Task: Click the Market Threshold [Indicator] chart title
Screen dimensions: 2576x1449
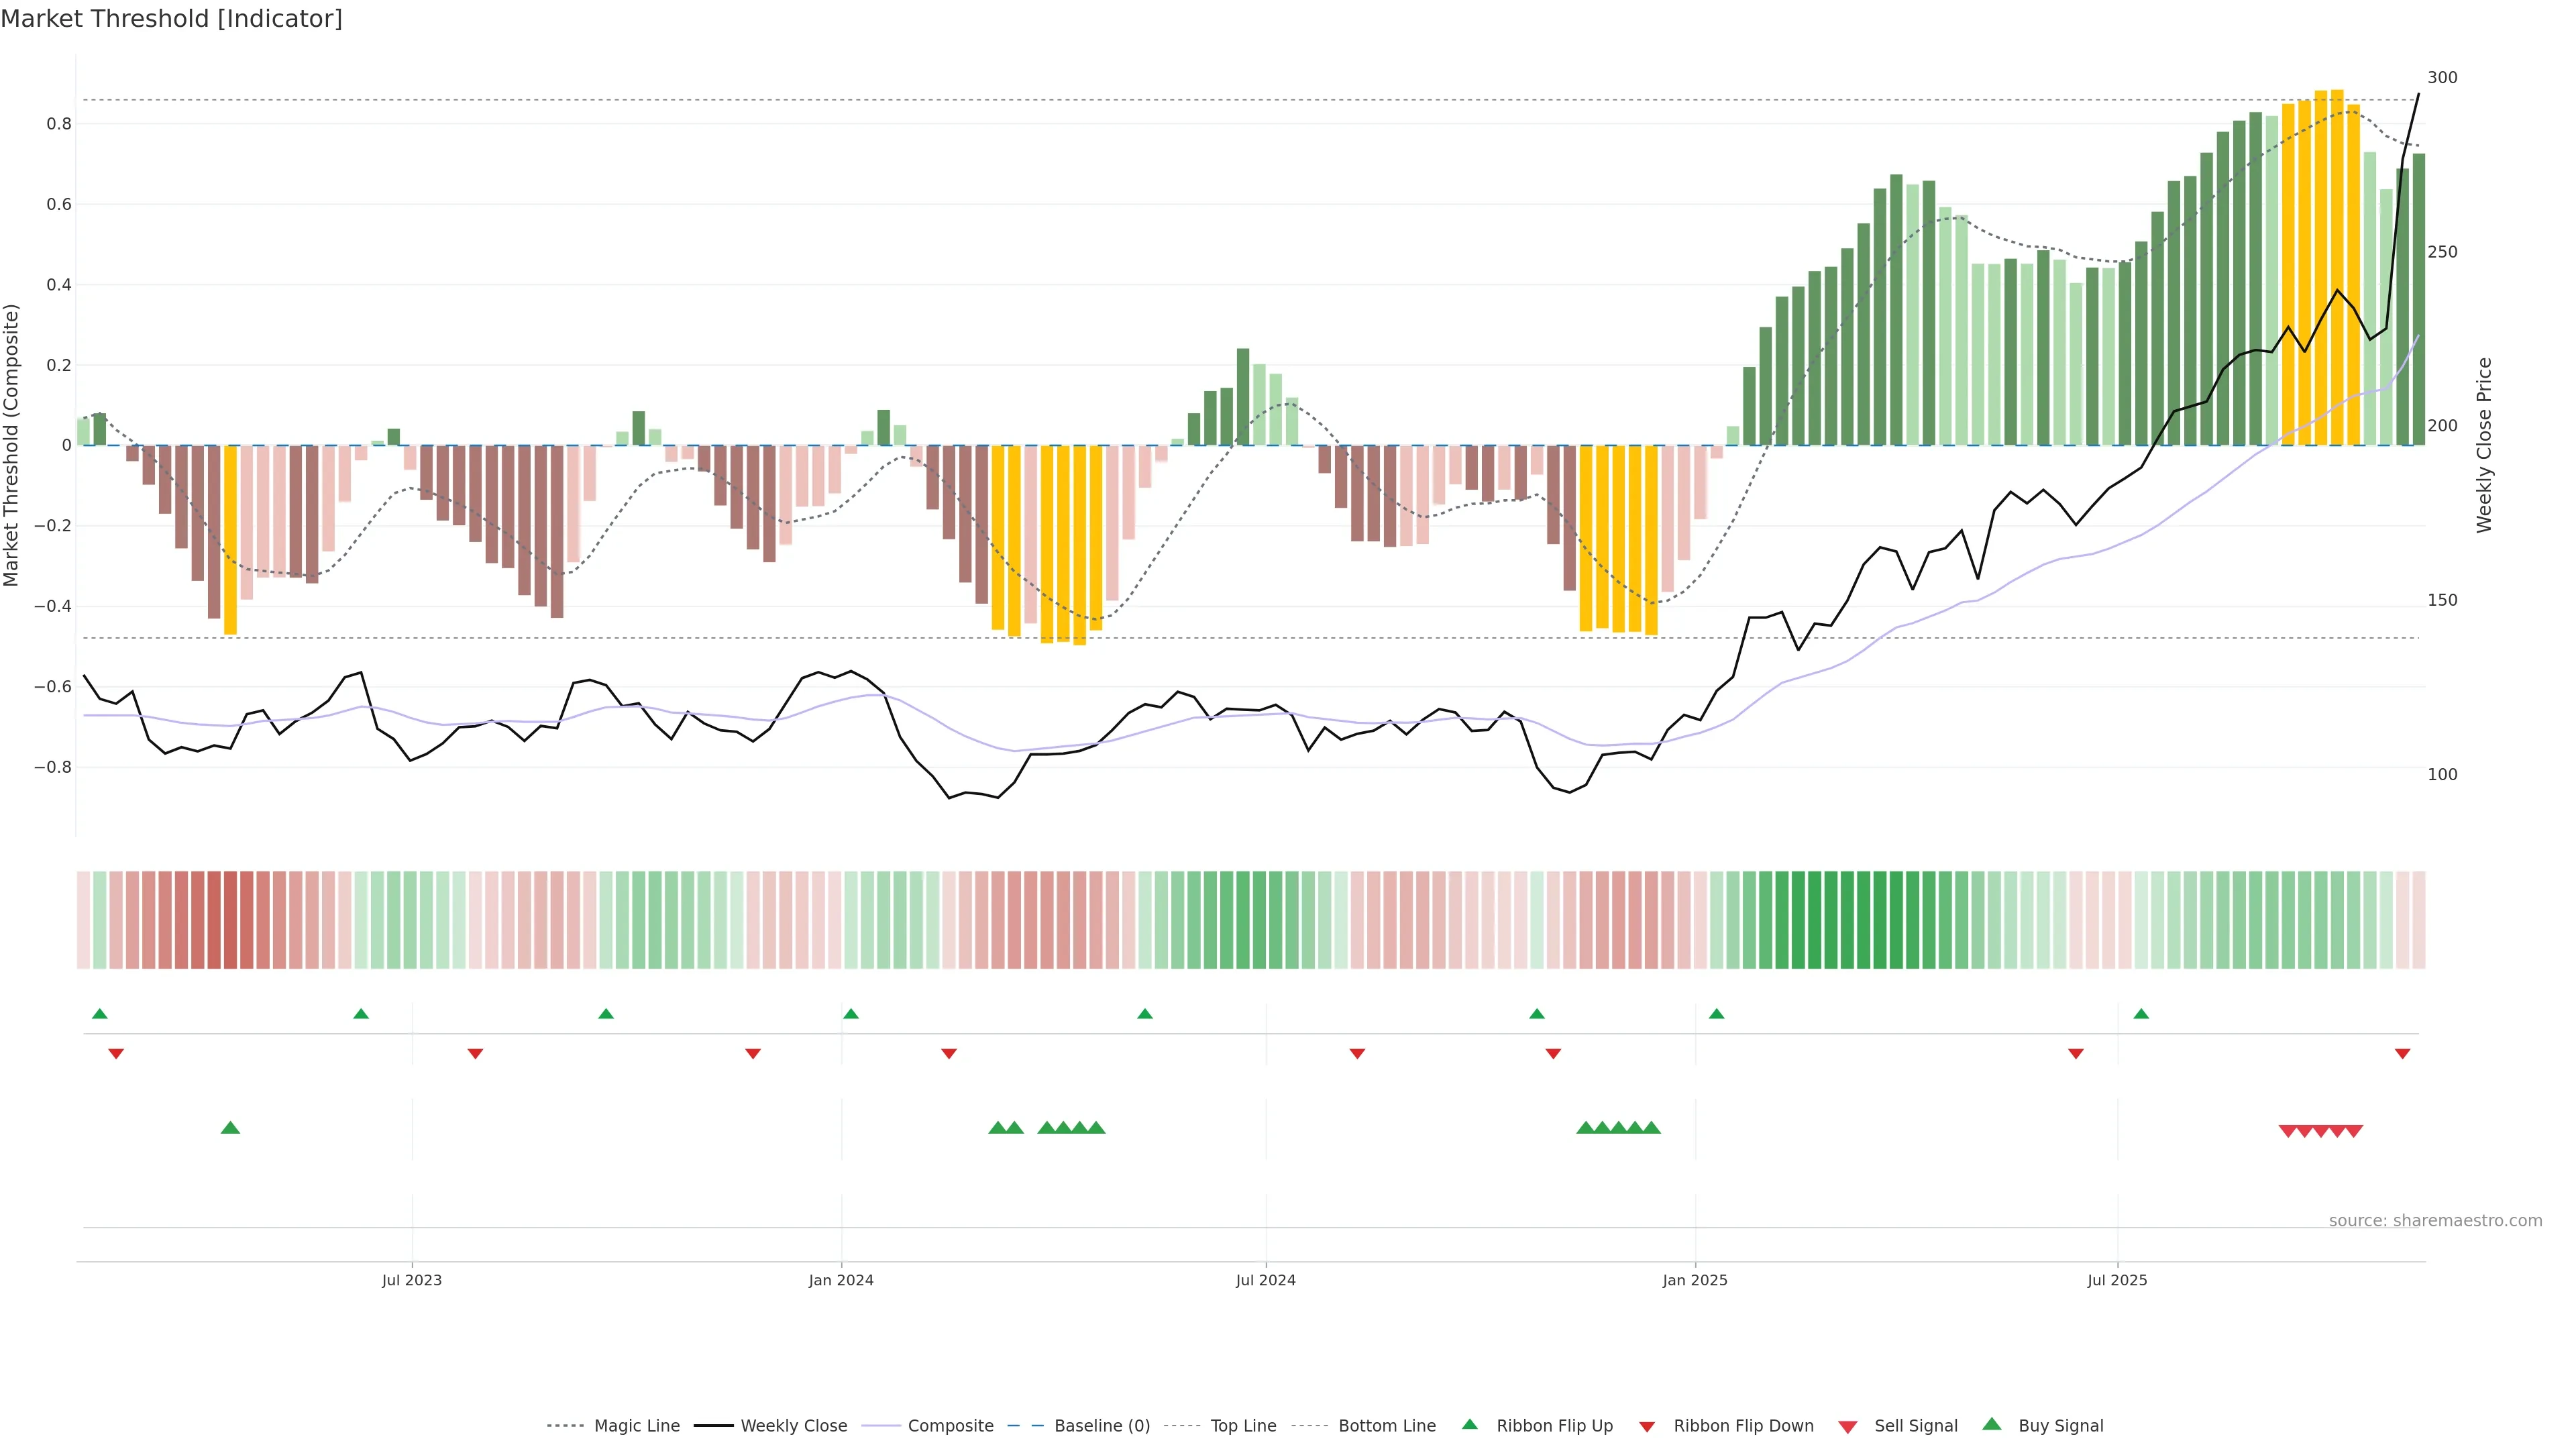Action: [171, 18]
